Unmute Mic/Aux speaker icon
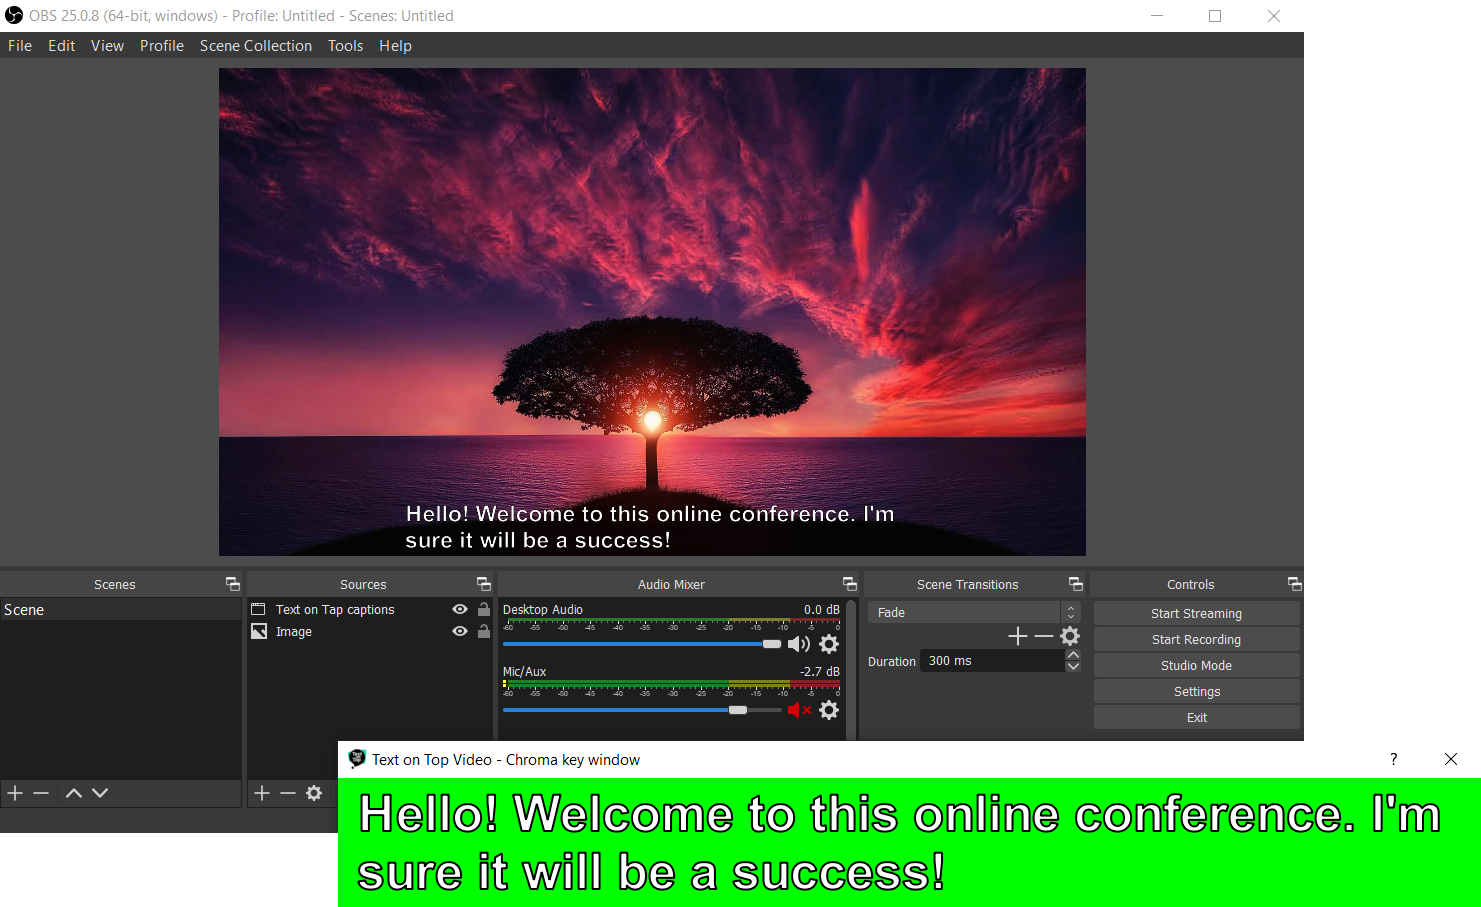 799,710
